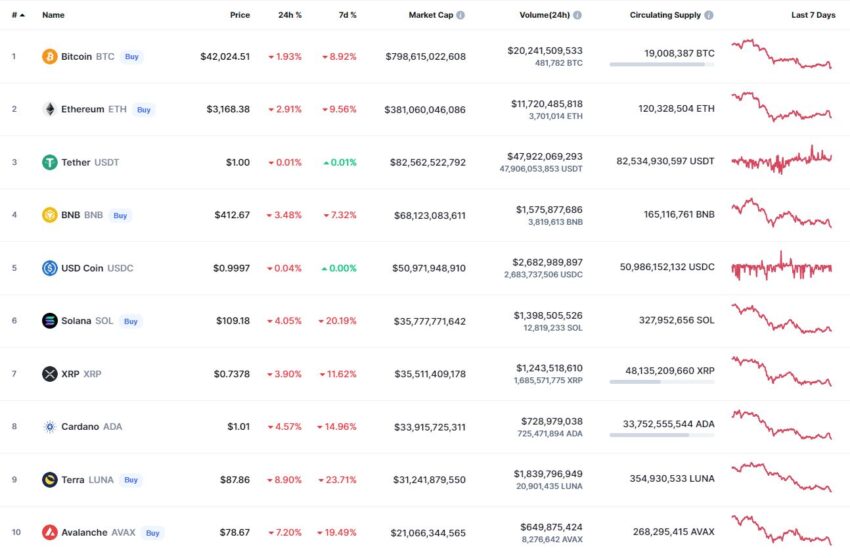
Task: Click the Terra LUNA logo icon
Action: click(50, 479)
